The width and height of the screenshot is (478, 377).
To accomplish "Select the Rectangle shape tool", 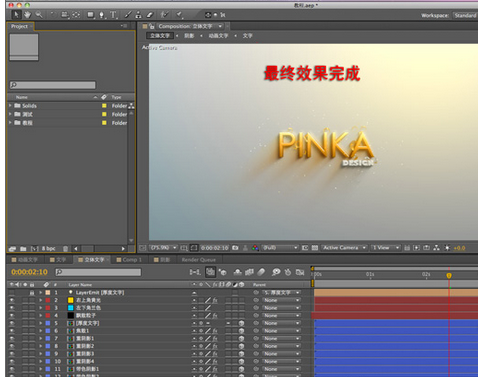I will coord(91,15).
